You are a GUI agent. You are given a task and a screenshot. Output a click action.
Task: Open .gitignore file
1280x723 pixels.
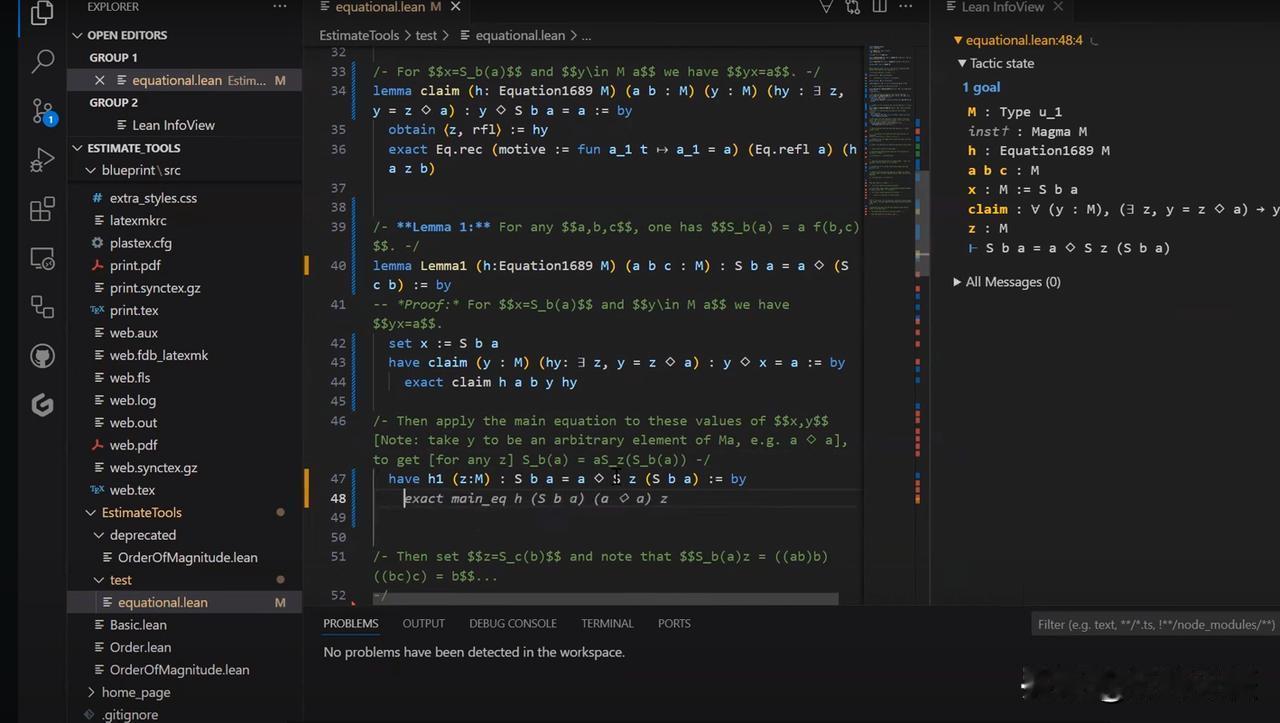(x=130, y=715)
